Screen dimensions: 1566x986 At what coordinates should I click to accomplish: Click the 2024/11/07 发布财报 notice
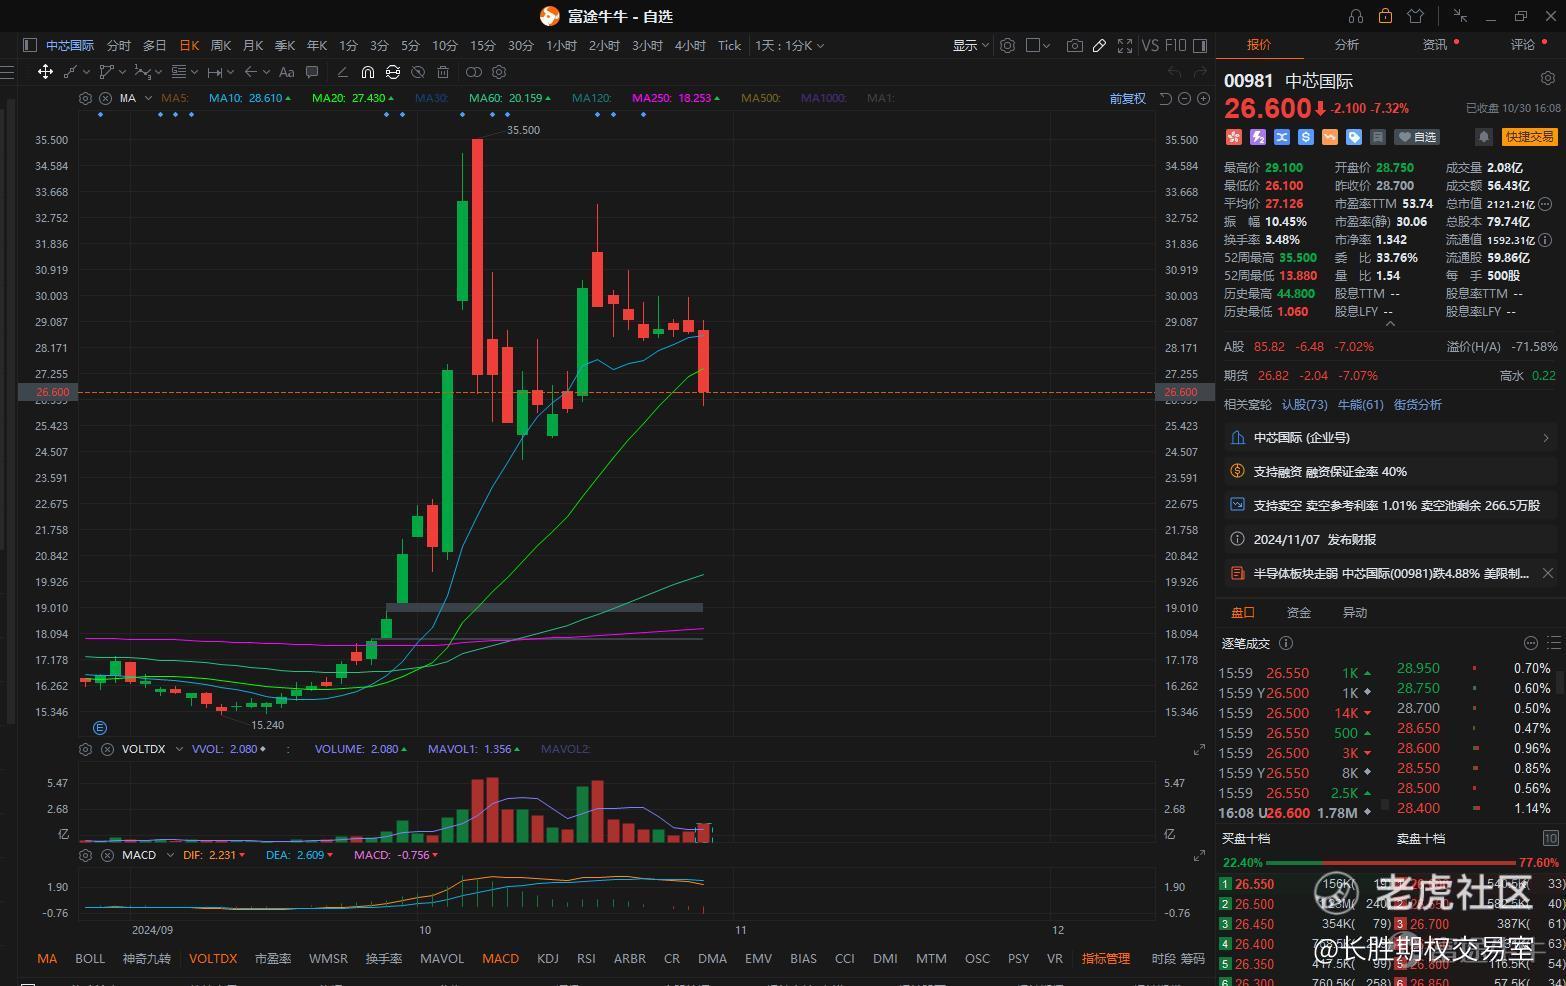1390,539
